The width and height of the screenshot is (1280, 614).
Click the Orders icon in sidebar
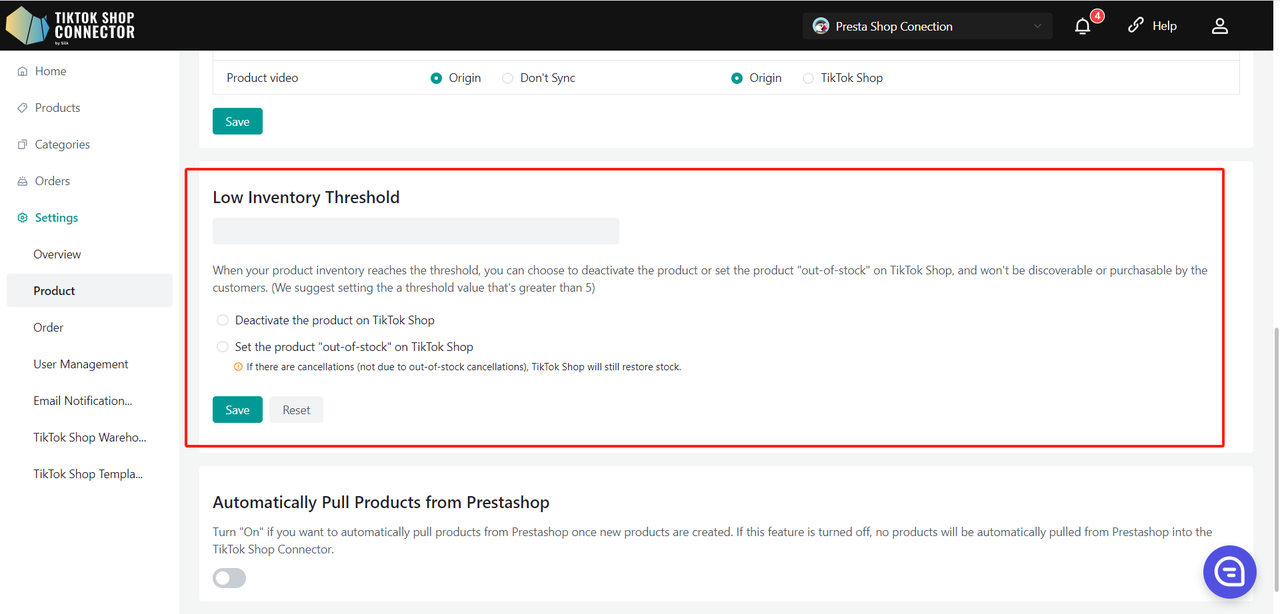(22, 181)
